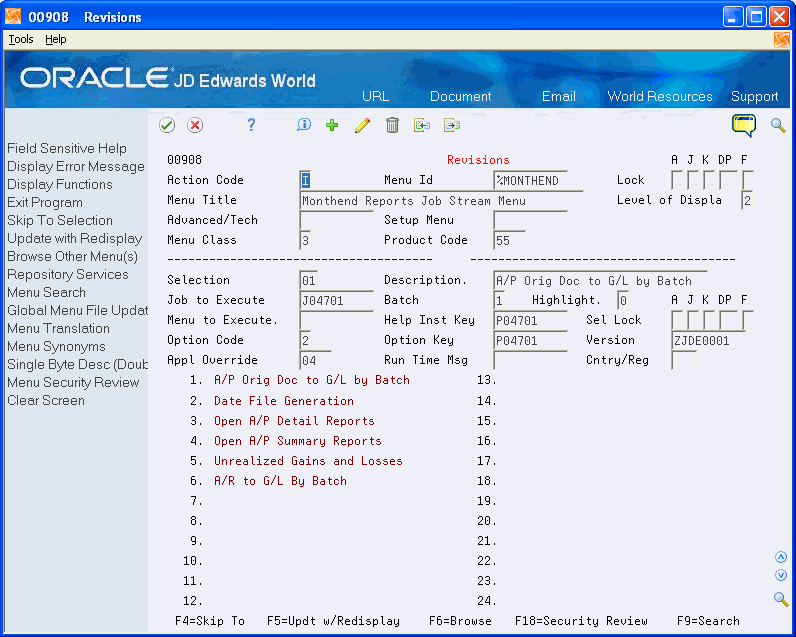
Task: Click the green plus Add icon
Action: 332,125
